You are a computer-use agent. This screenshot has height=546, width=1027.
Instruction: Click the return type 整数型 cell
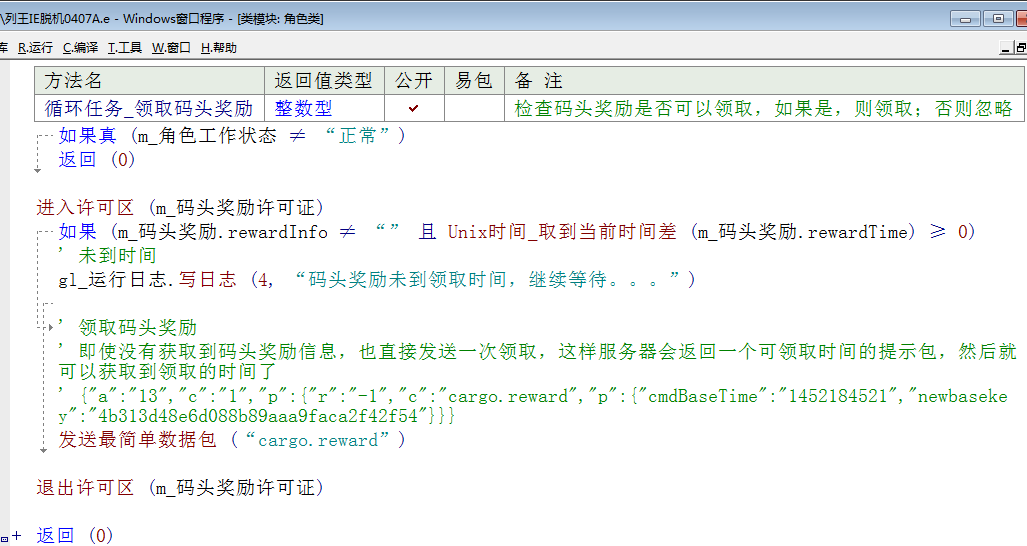point(304,108)
